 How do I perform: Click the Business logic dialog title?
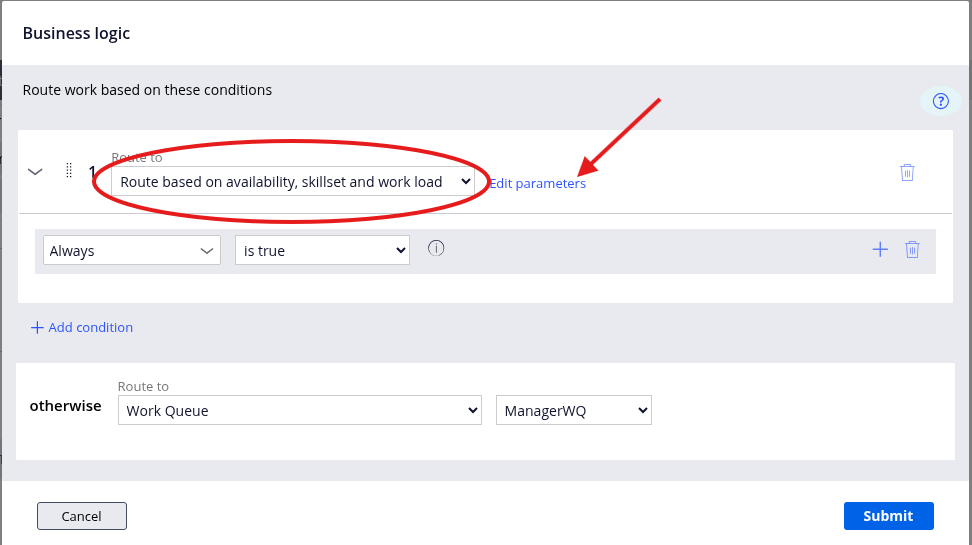pyautogui.click(x=76, y=33)
